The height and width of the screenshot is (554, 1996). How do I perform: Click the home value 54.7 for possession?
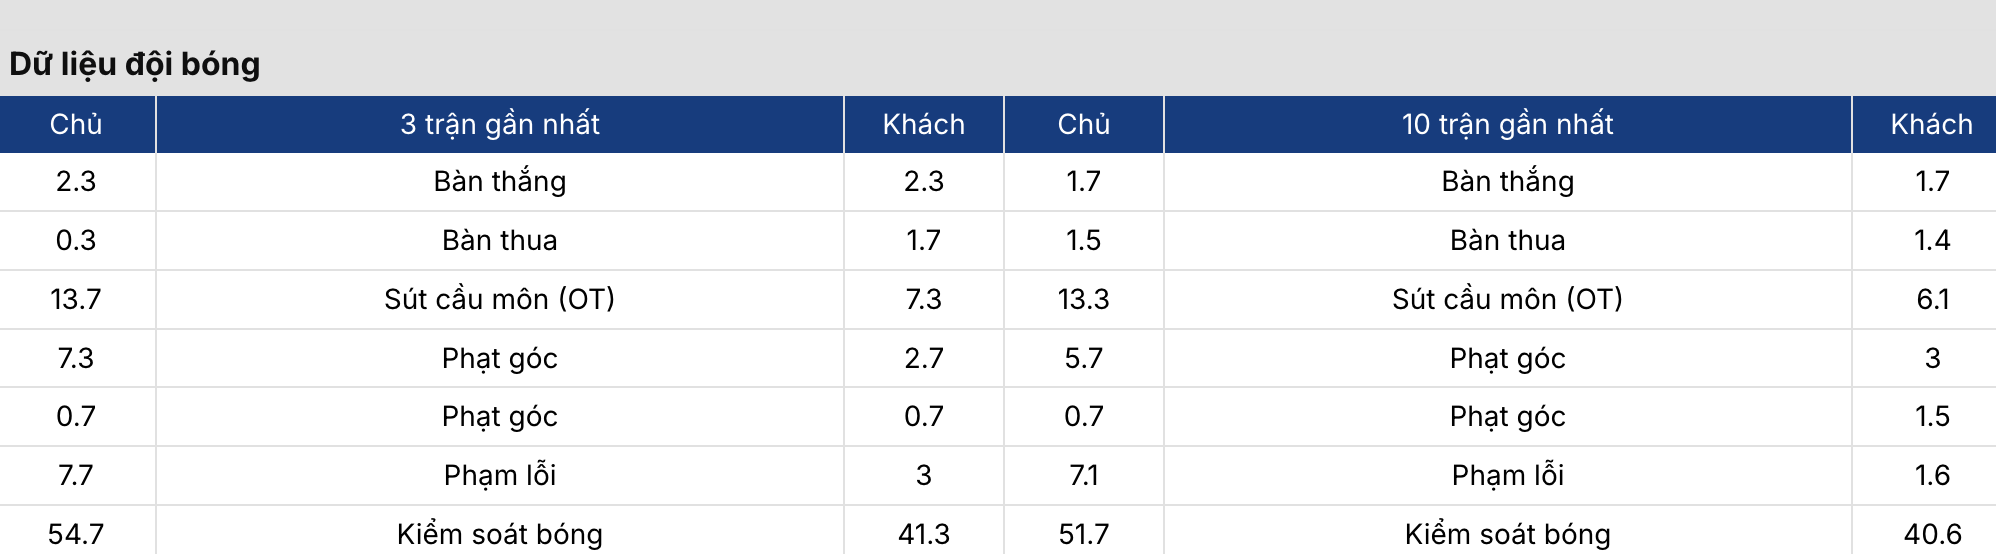pos(76,534)
